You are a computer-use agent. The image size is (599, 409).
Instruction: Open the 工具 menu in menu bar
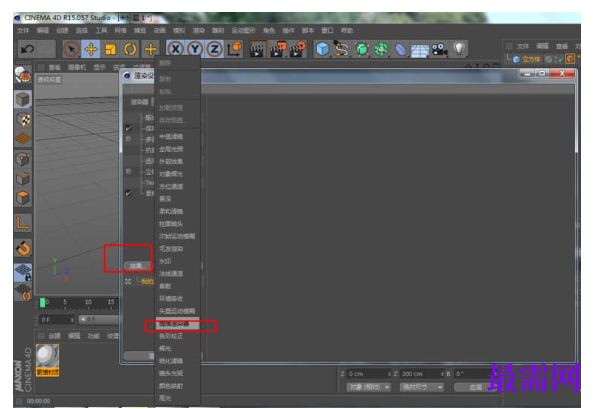point(101,31)
